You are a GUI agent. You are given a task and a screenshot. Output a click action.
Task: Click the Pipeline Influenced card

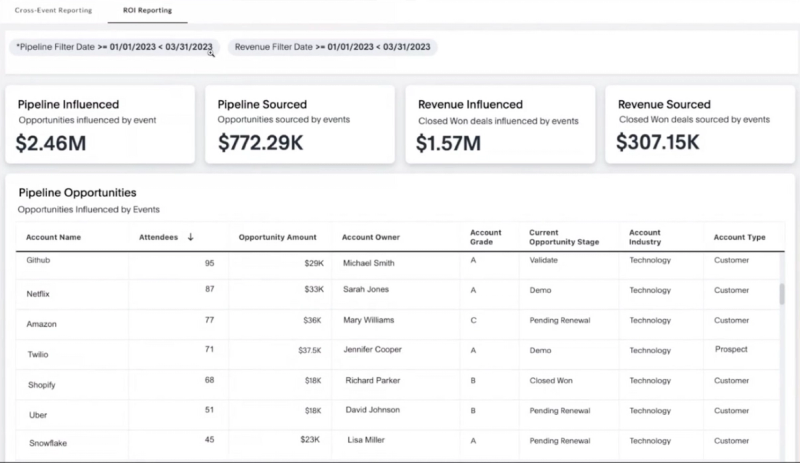100,124
